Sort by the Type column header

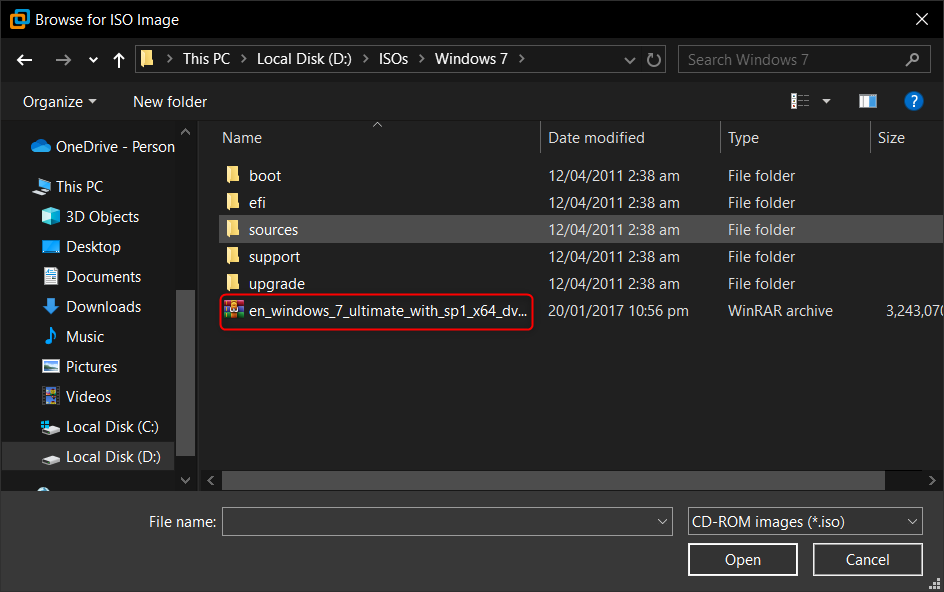click(x=743, y=138)
